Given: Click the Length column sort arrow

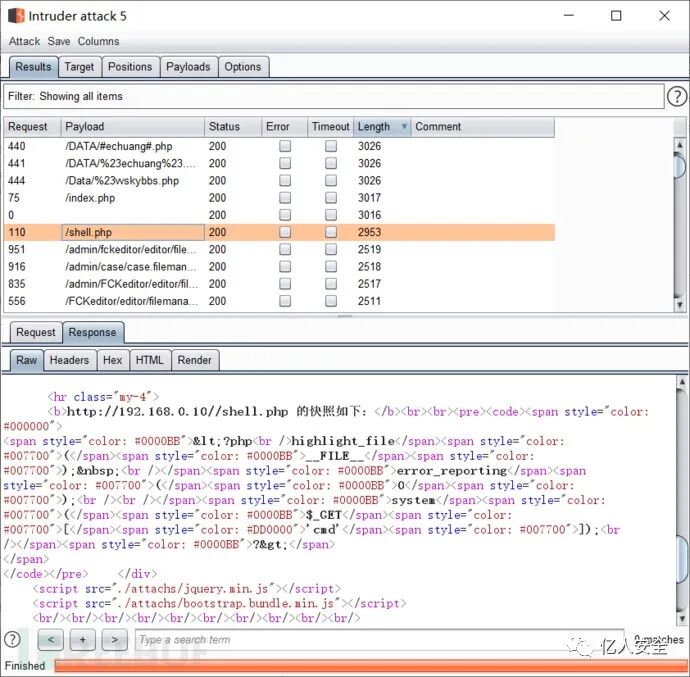Looking at the screenshot, I should pyautogui.click(x=404, y=127).
